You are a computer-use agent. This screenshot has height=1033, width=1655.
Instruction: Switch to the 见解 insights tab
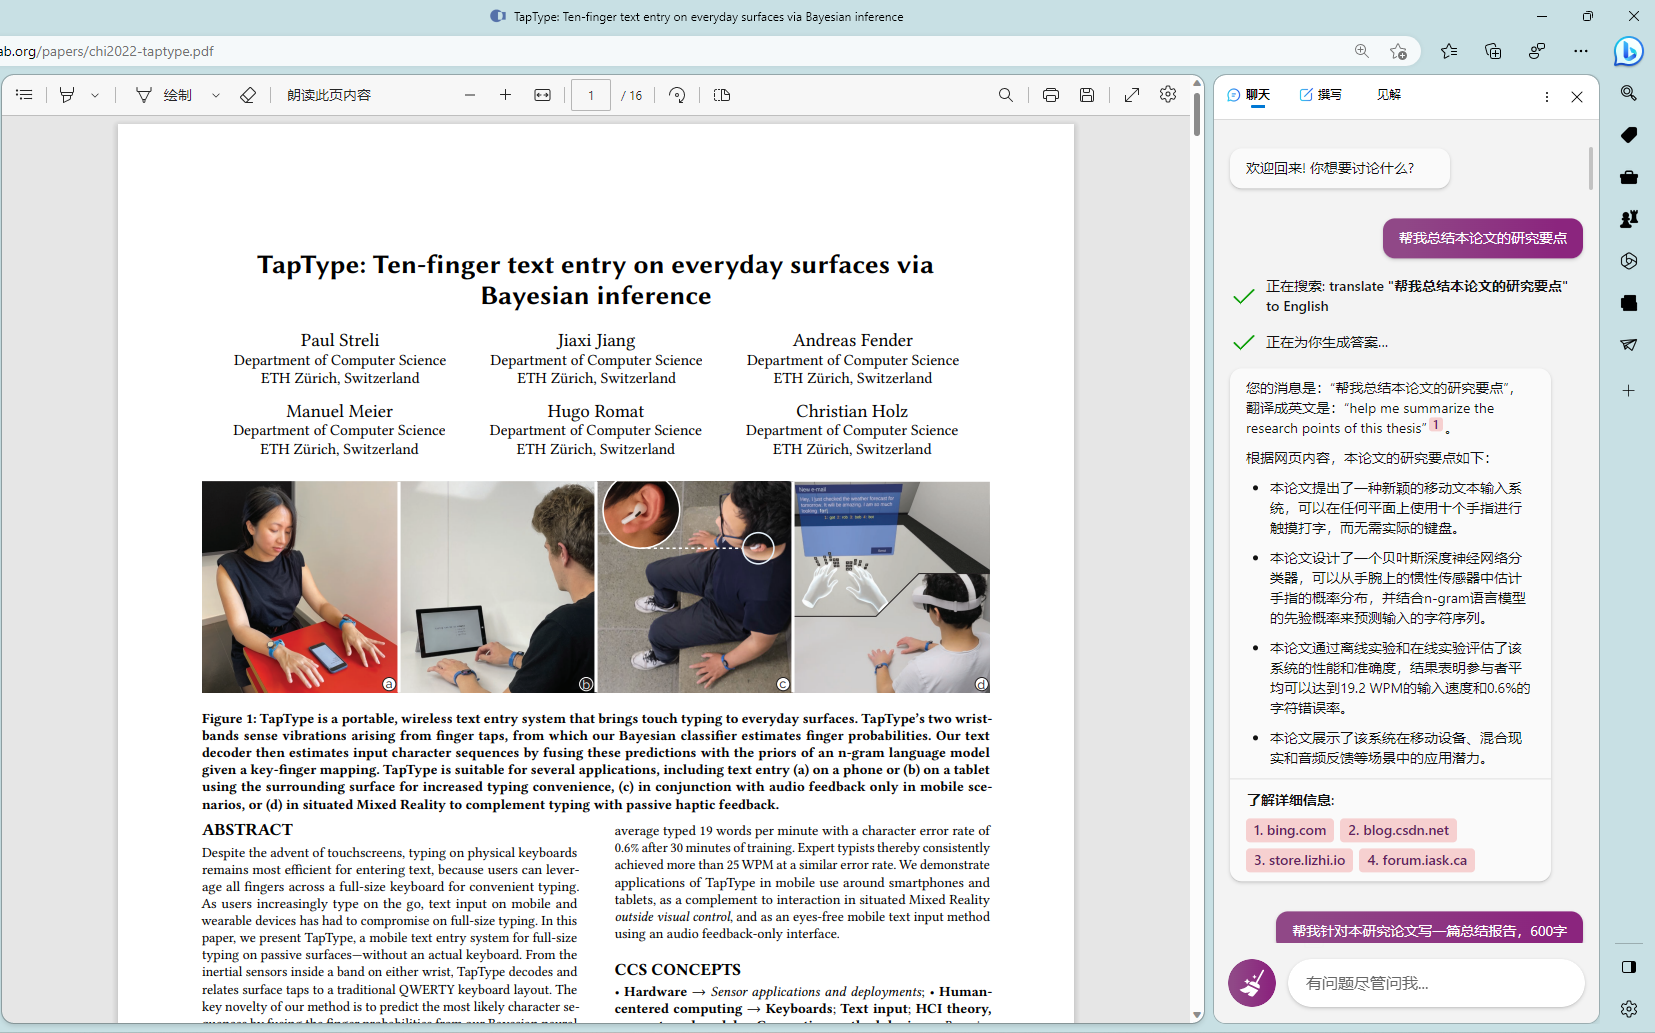pos(1388,95)
